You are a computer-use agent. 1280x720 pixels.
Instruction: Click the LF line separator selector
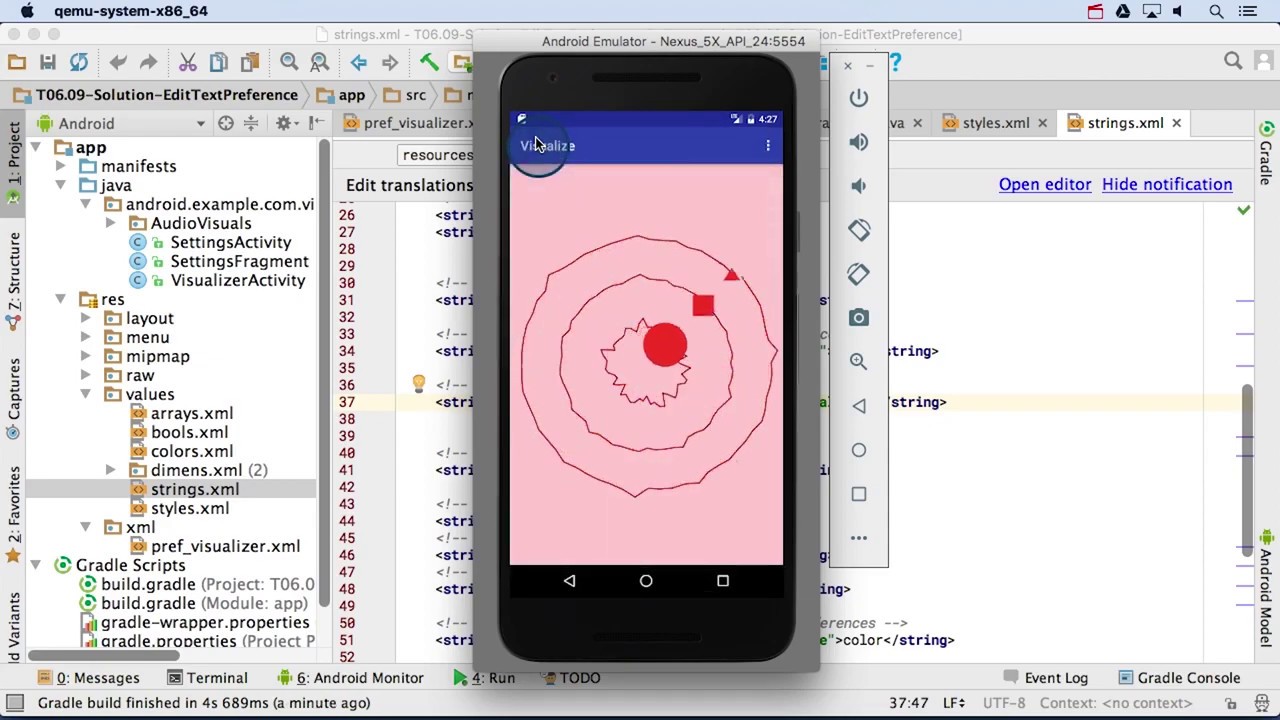[953, 703]
